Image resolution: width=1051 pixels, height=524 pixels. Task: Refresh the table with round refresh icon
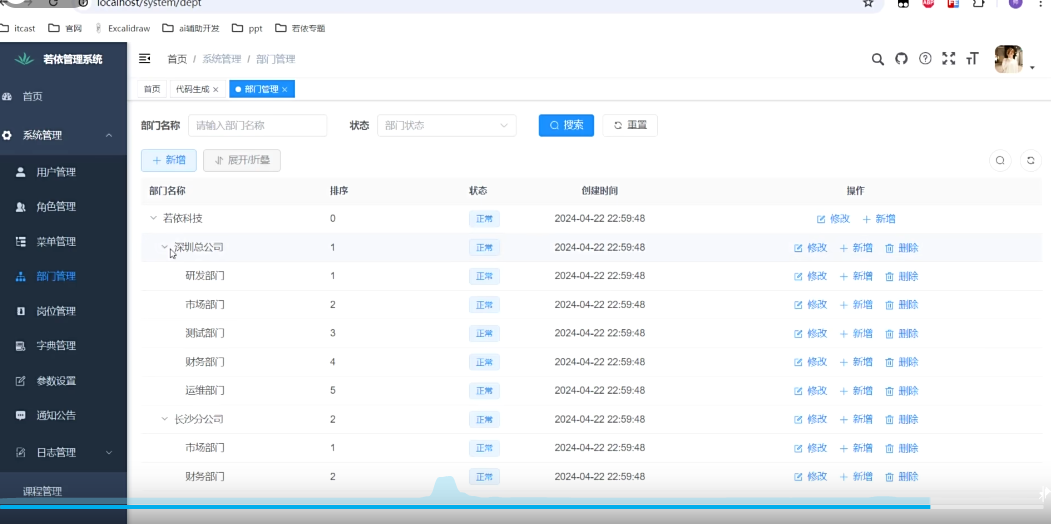pyautogui.click(x=1031, y=160)
